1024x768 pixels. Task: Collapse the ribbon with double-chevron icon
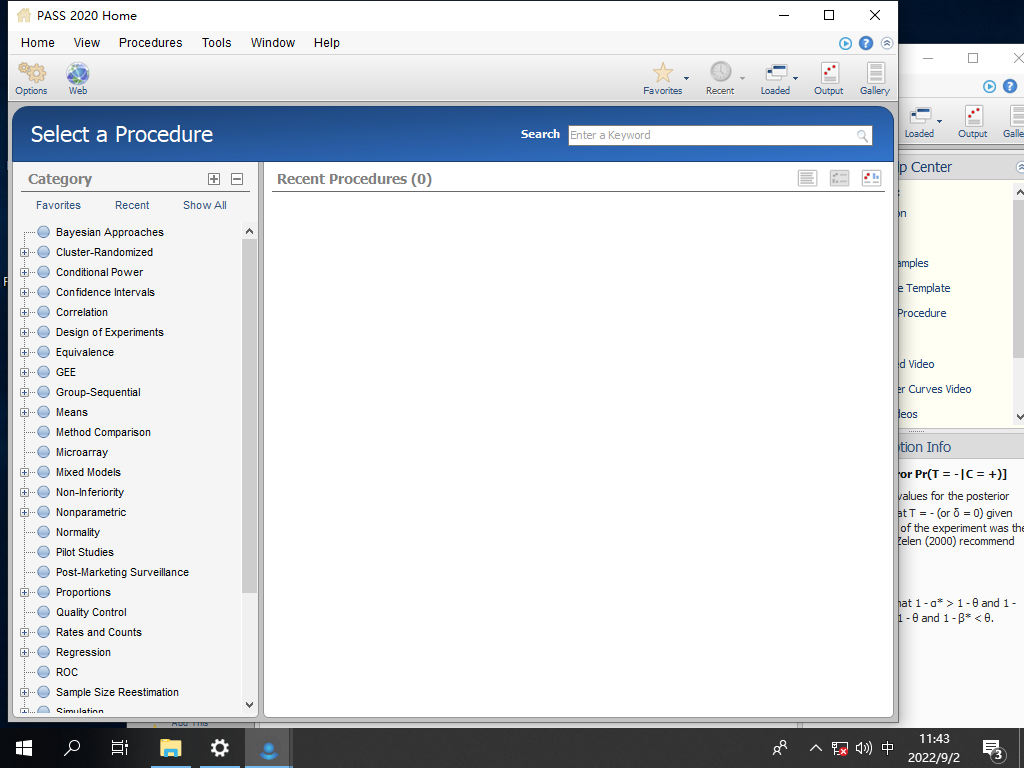pos(887,43)
